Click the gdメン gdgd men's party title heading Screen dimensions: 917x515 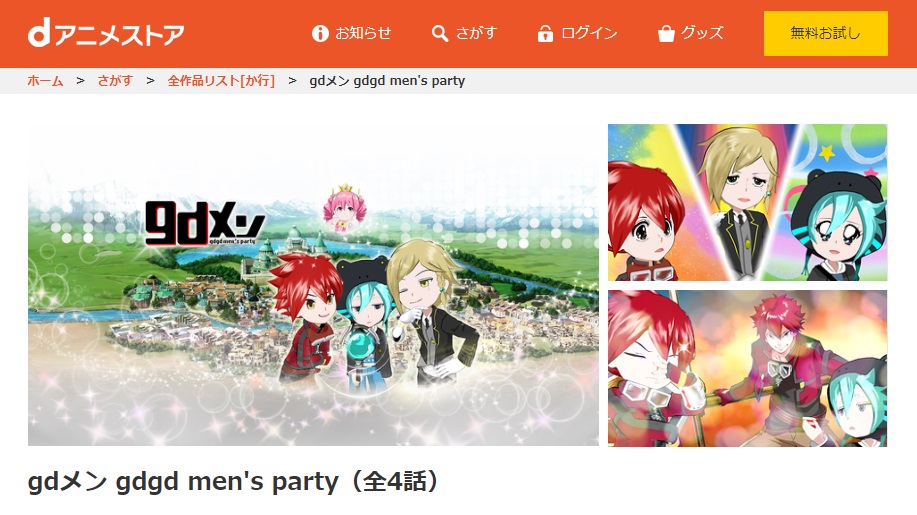[x=233, y=482]
